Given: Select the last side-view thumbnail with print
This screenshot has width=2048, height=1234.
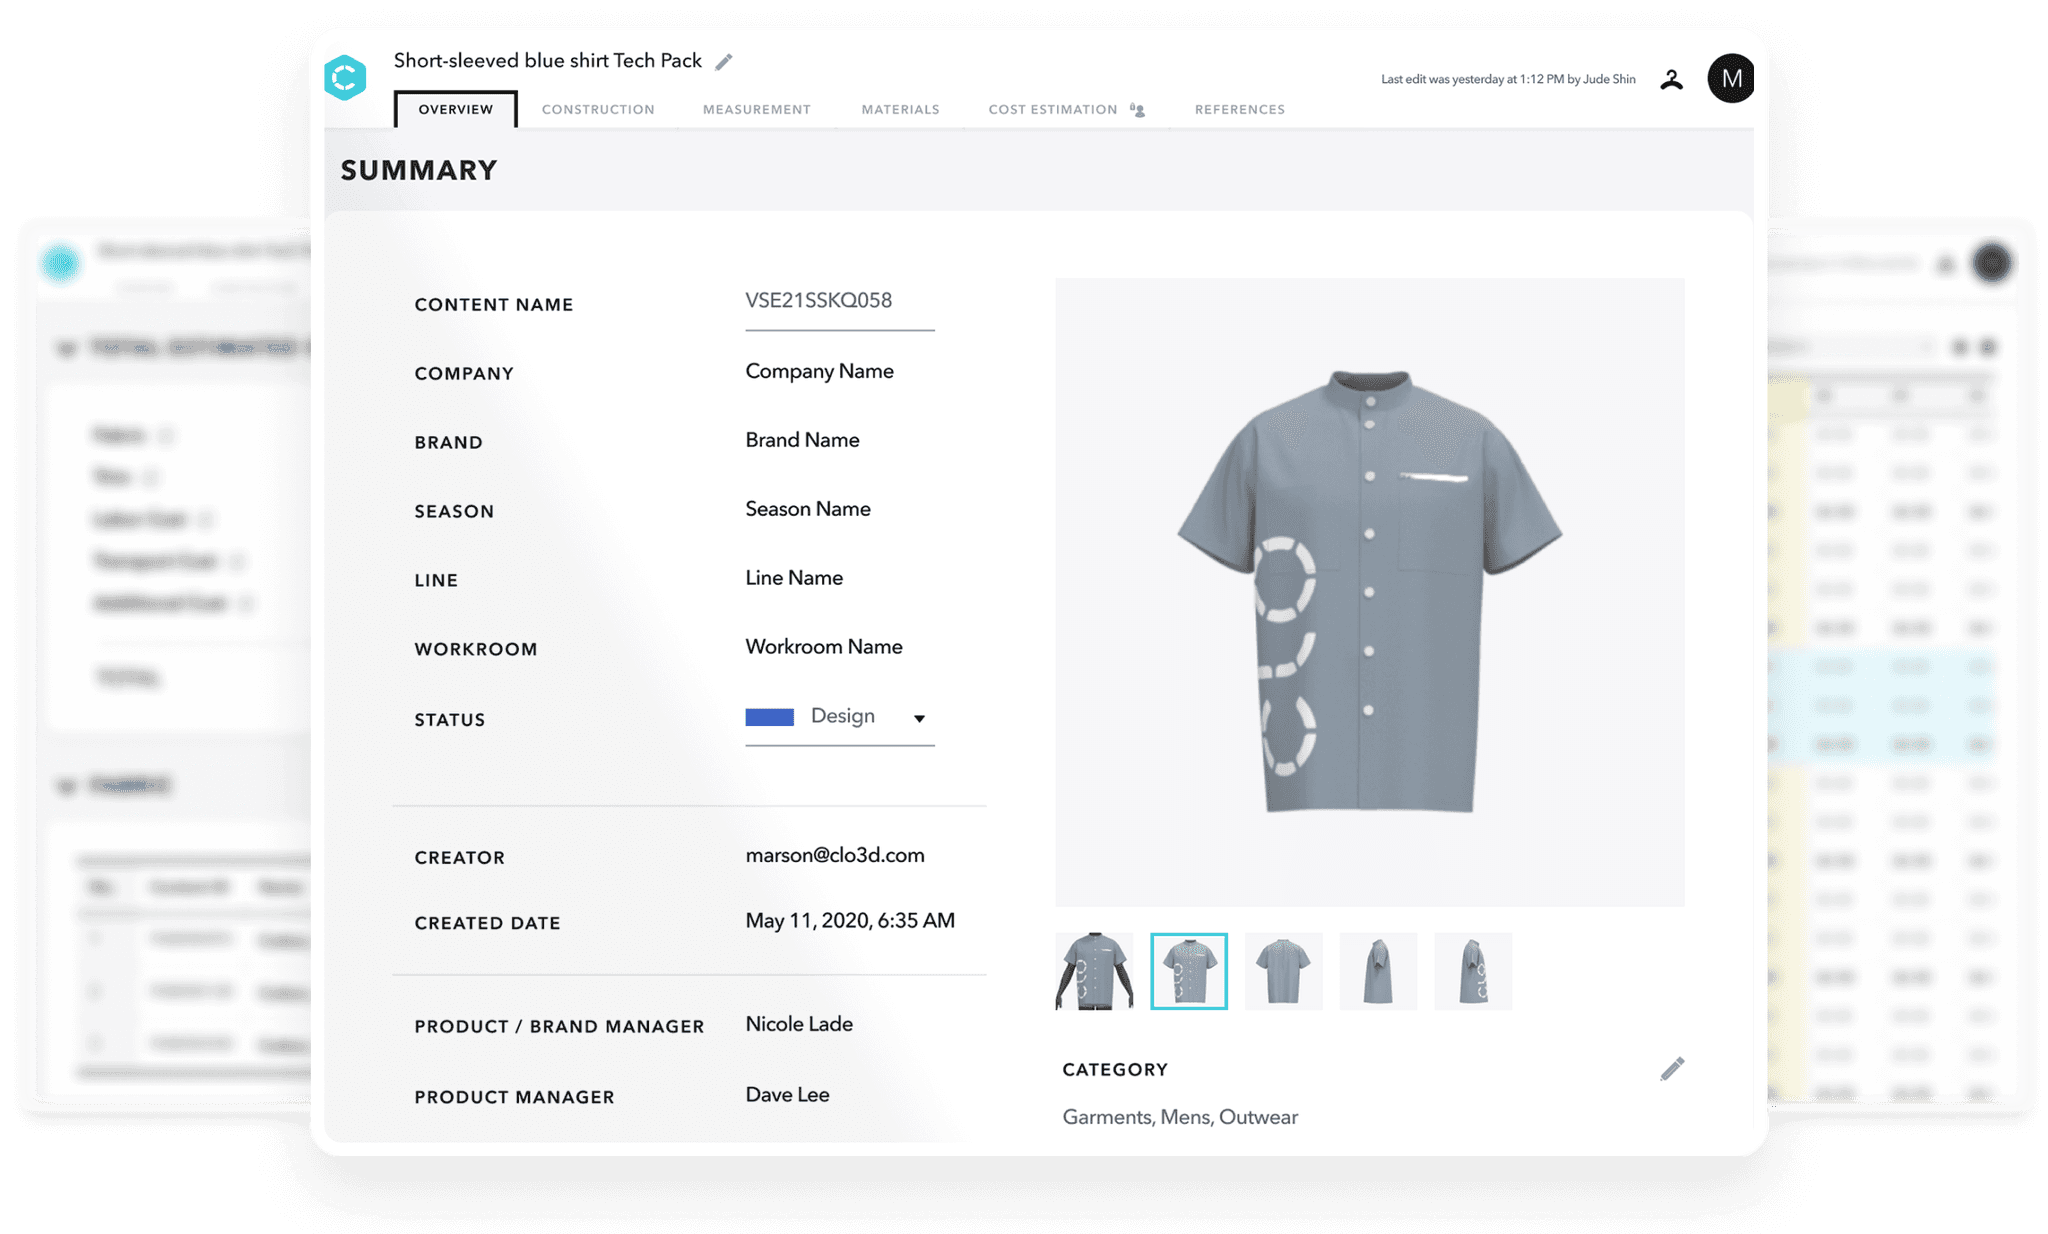Looking at the screenshot, I should (x=1472, y=971).
